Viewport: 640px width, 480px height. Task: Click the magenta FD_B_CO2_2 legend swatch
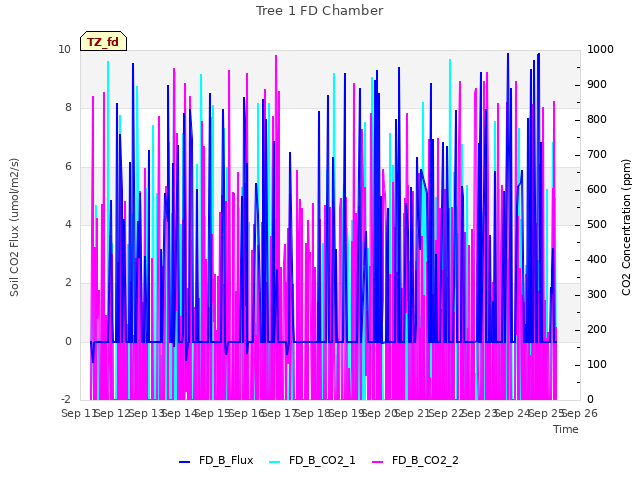click(x=378, y=462)
